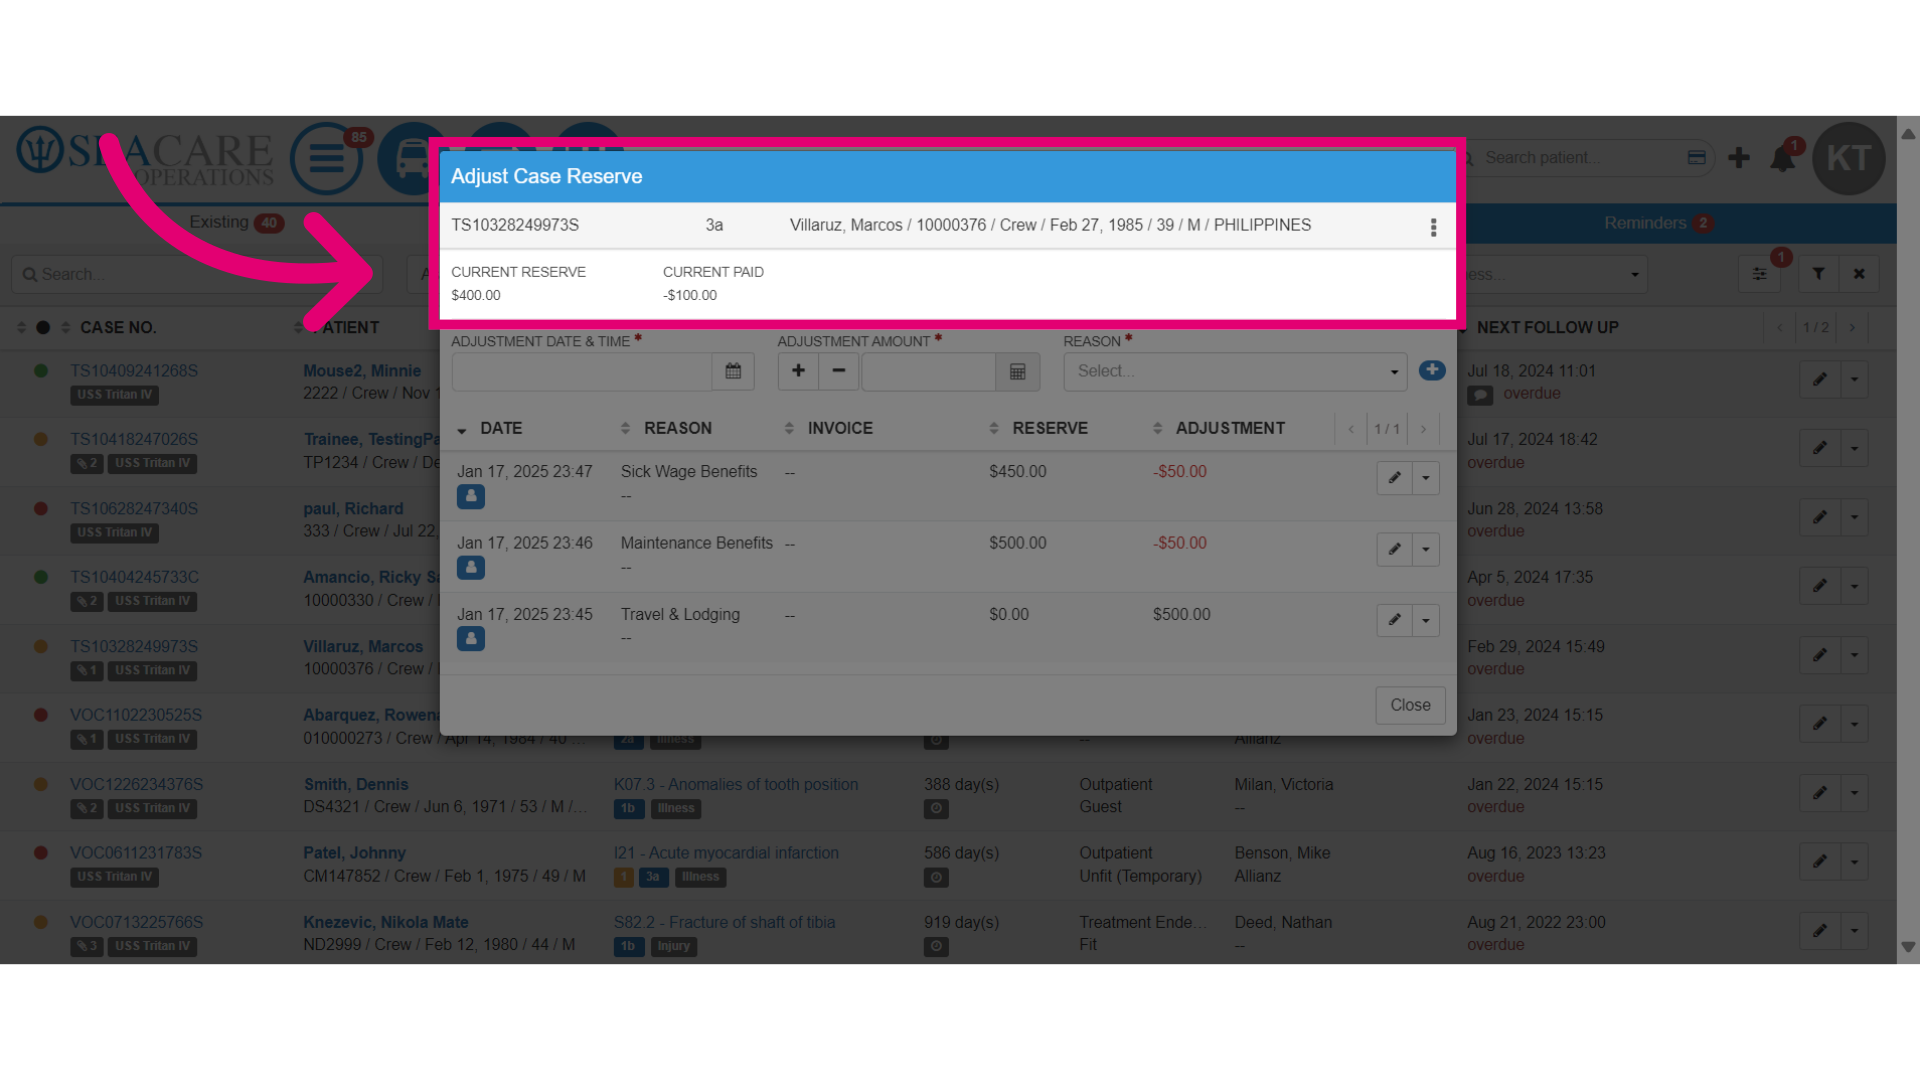Click the plus adjustment amount button
1920x1080 pixels.
click(798, 371)
